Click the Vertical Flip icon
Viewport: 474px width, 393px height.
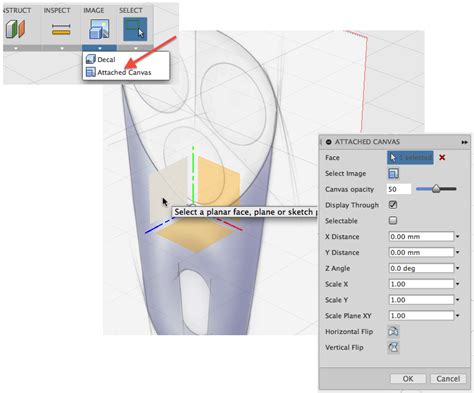(x=393, y=347)
